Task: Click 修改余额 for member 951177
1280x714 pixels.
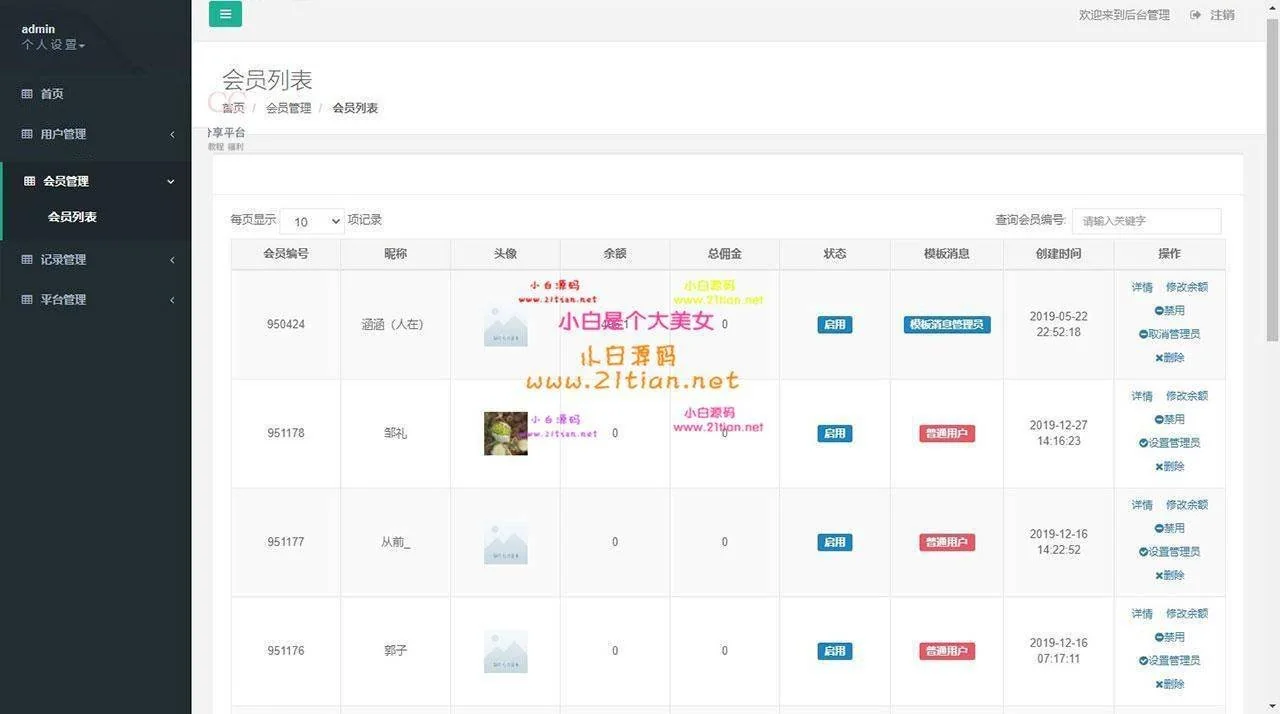Action: click(1186, 505)
